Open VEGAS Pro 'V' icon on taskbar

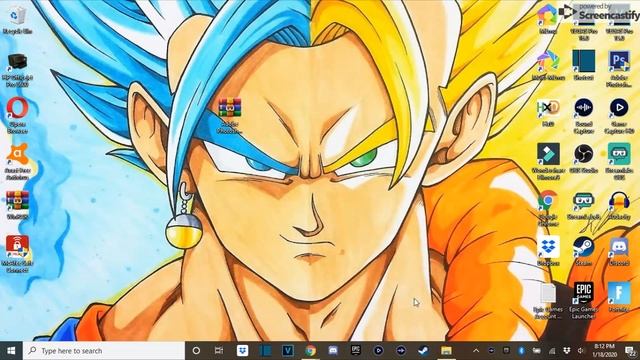click(288, 351)
